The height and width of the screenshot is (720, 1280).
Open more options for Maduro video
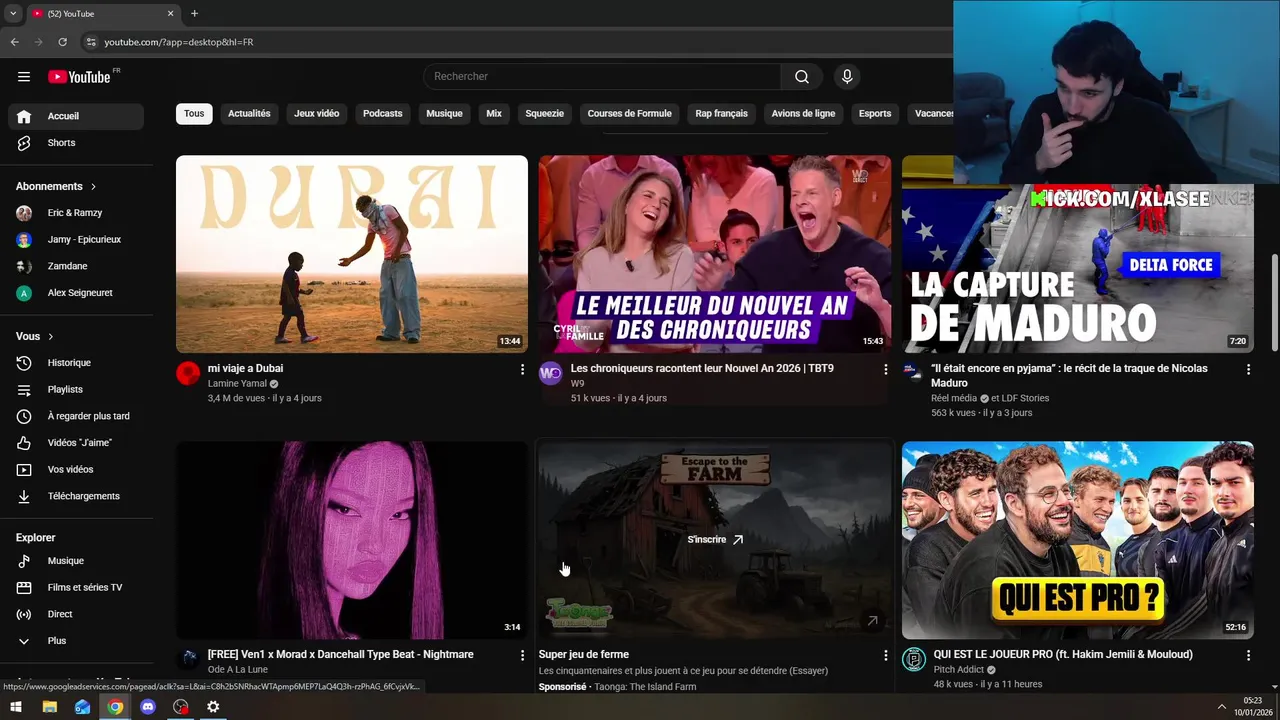point(1248,370)
